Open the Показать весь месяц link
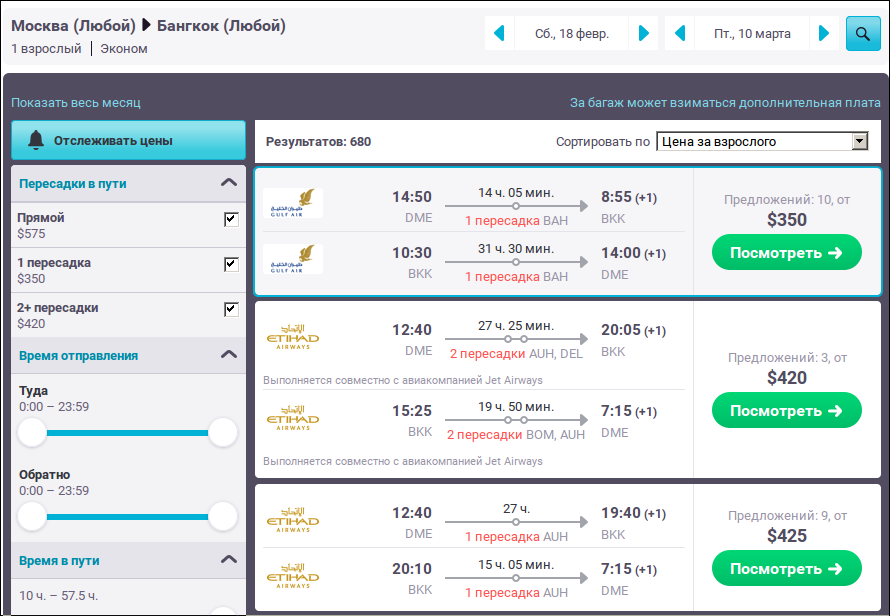The image size is (890, 616). 75,103
